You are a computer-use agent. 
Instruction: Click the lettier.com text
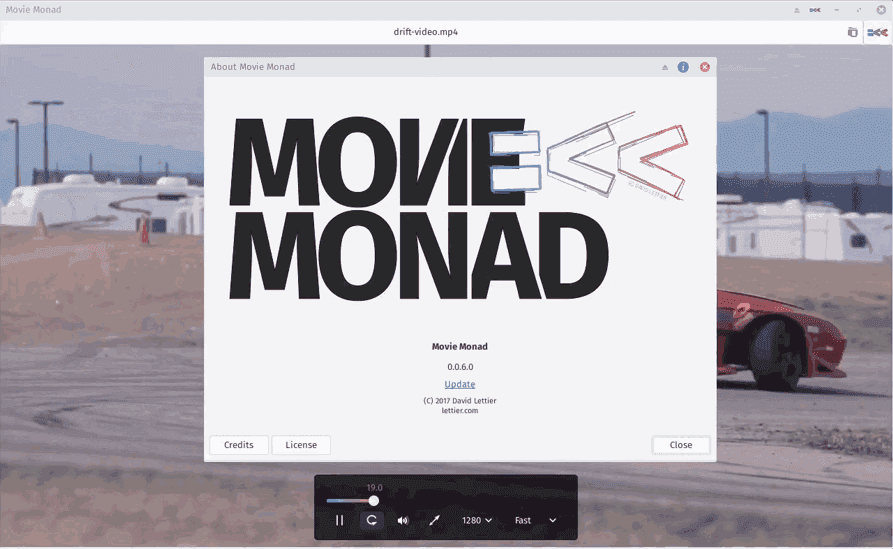pos(460,410)
